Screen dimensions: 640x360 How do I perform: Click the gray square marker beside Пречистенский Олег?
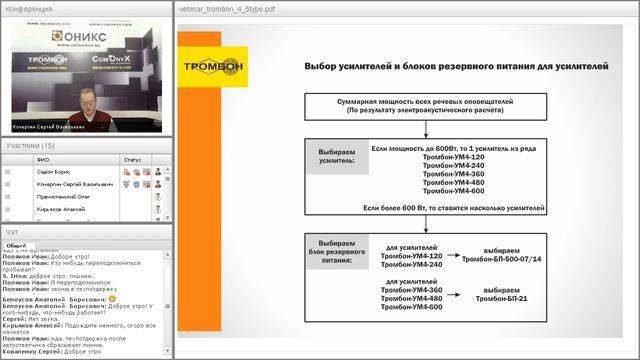tap(7, 197)
